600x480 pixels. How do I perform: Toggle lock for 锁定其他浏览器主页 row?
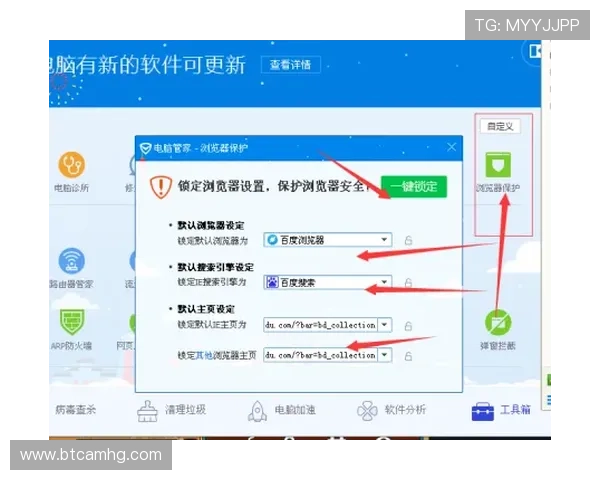(x=408, y=356)
